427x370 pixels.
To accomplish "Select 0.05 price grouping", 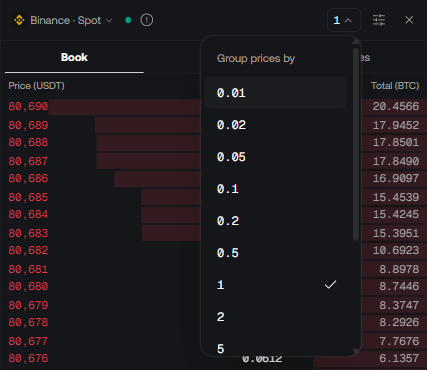I will 276,157.
